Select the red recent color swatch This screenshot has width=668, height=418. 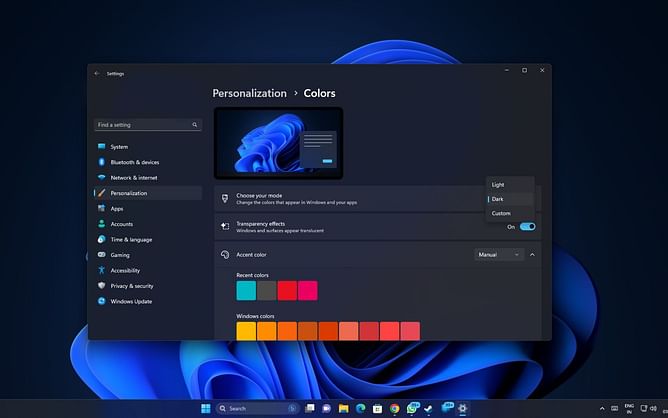287,291
